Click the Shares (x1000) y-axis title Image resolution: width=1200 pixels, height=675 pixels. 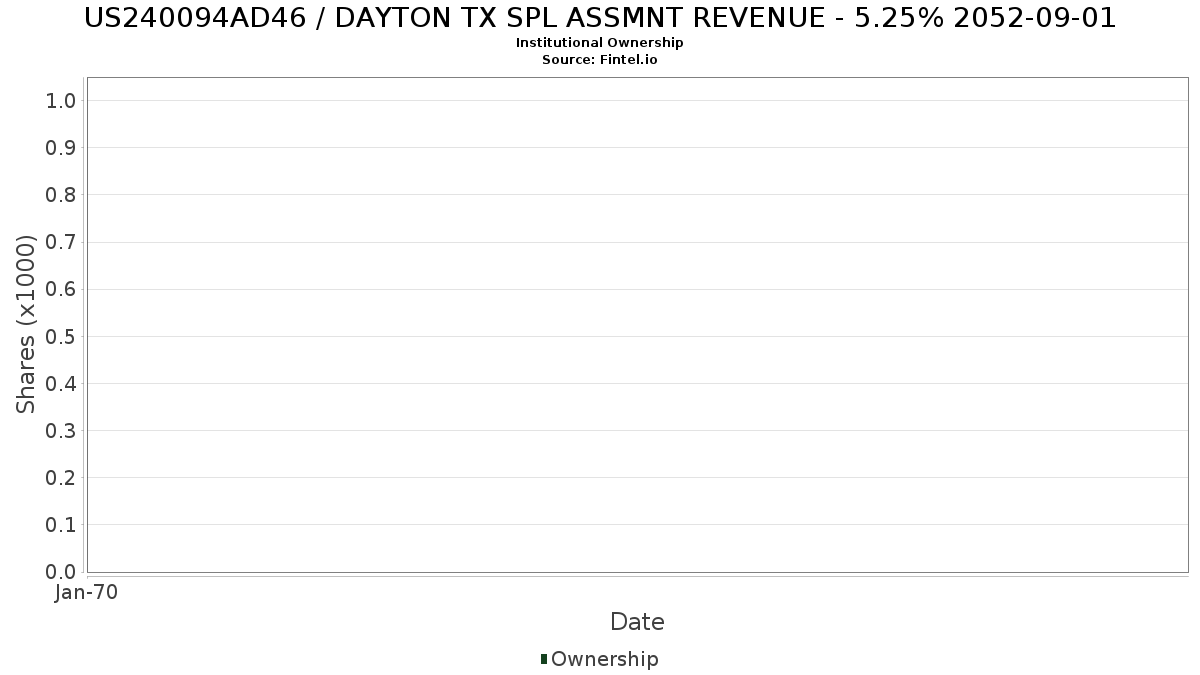click(x=26, y=324)
